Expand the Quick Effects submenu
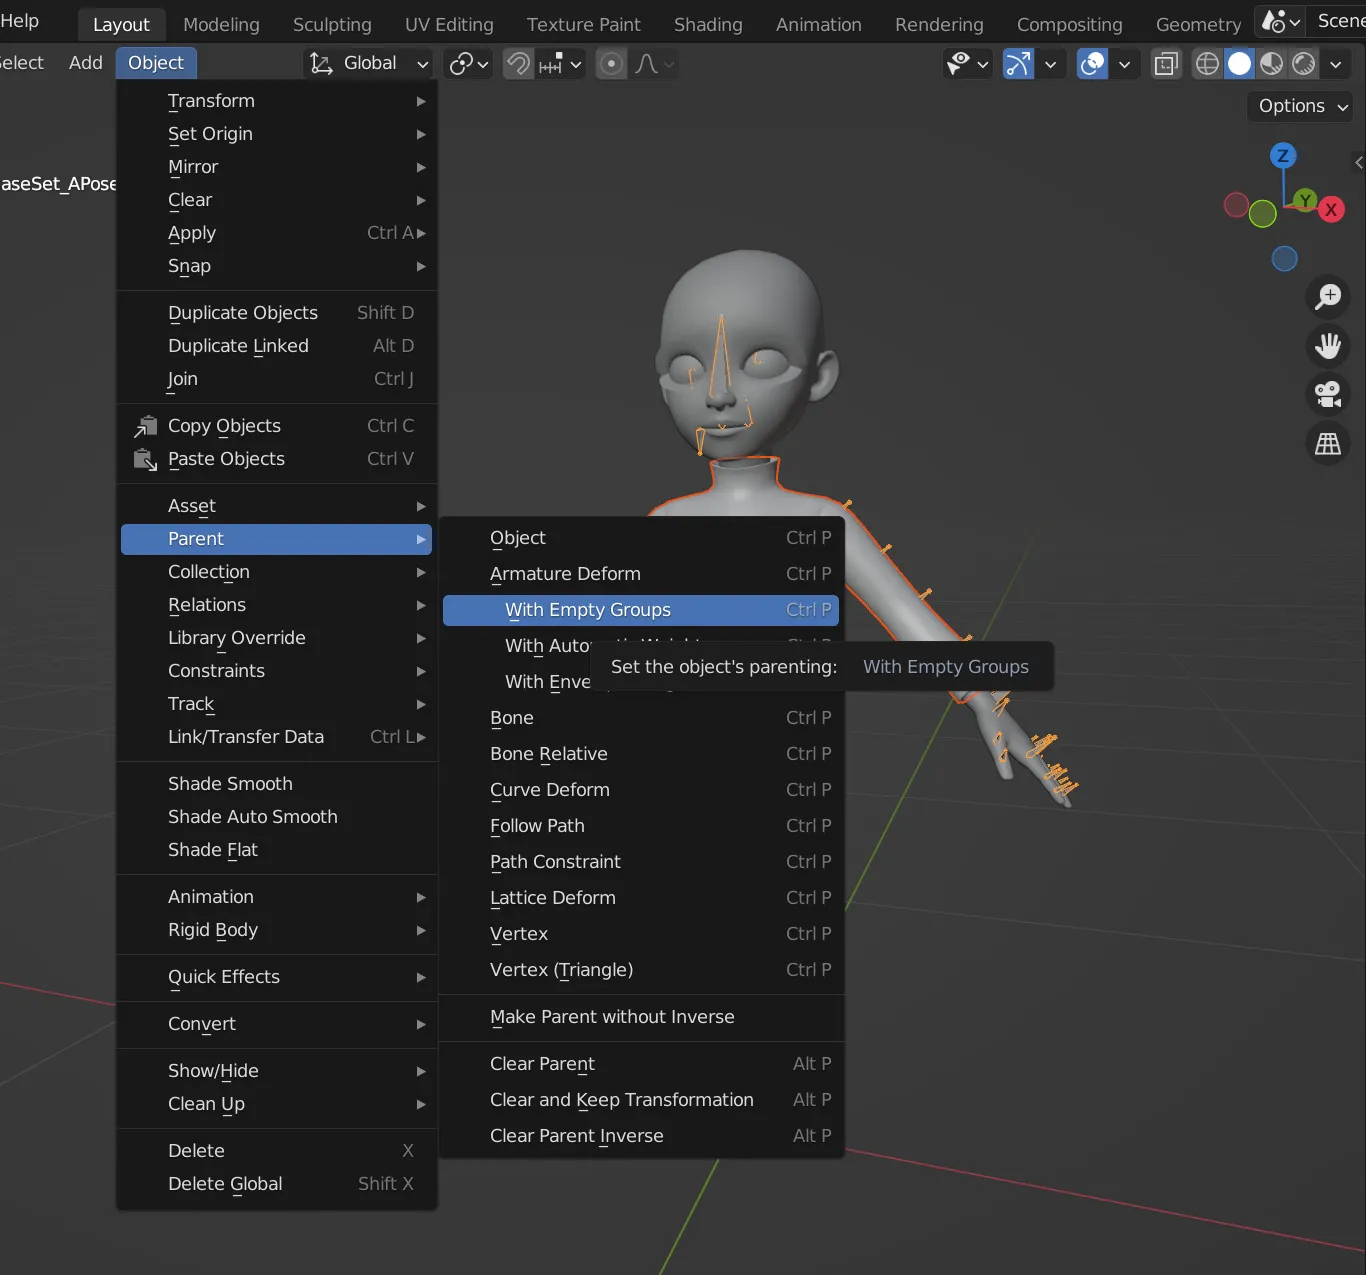The image size is (1366, 1275). coord(277,977)
